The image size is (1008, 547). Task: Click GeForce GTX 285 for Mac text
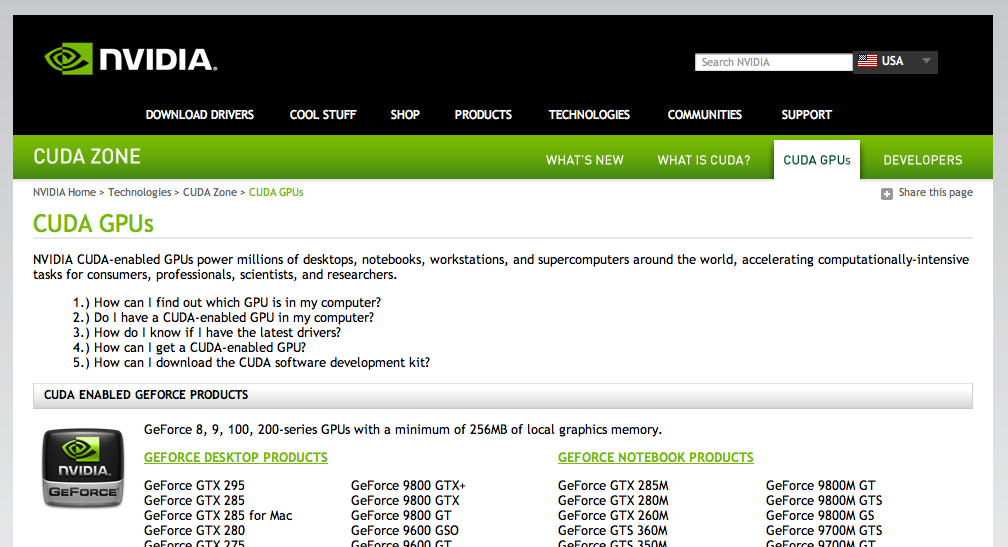[x=218, y=516]
